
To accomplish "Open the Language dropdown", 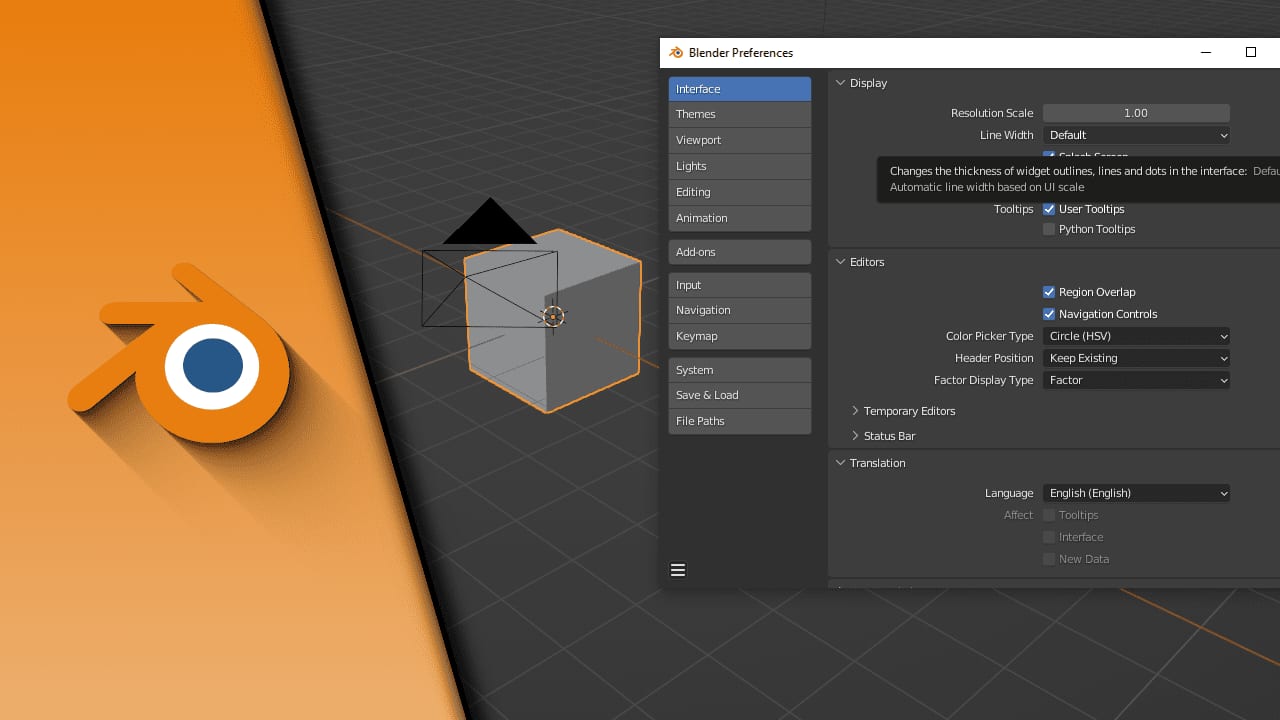I will coord(1136,493).
